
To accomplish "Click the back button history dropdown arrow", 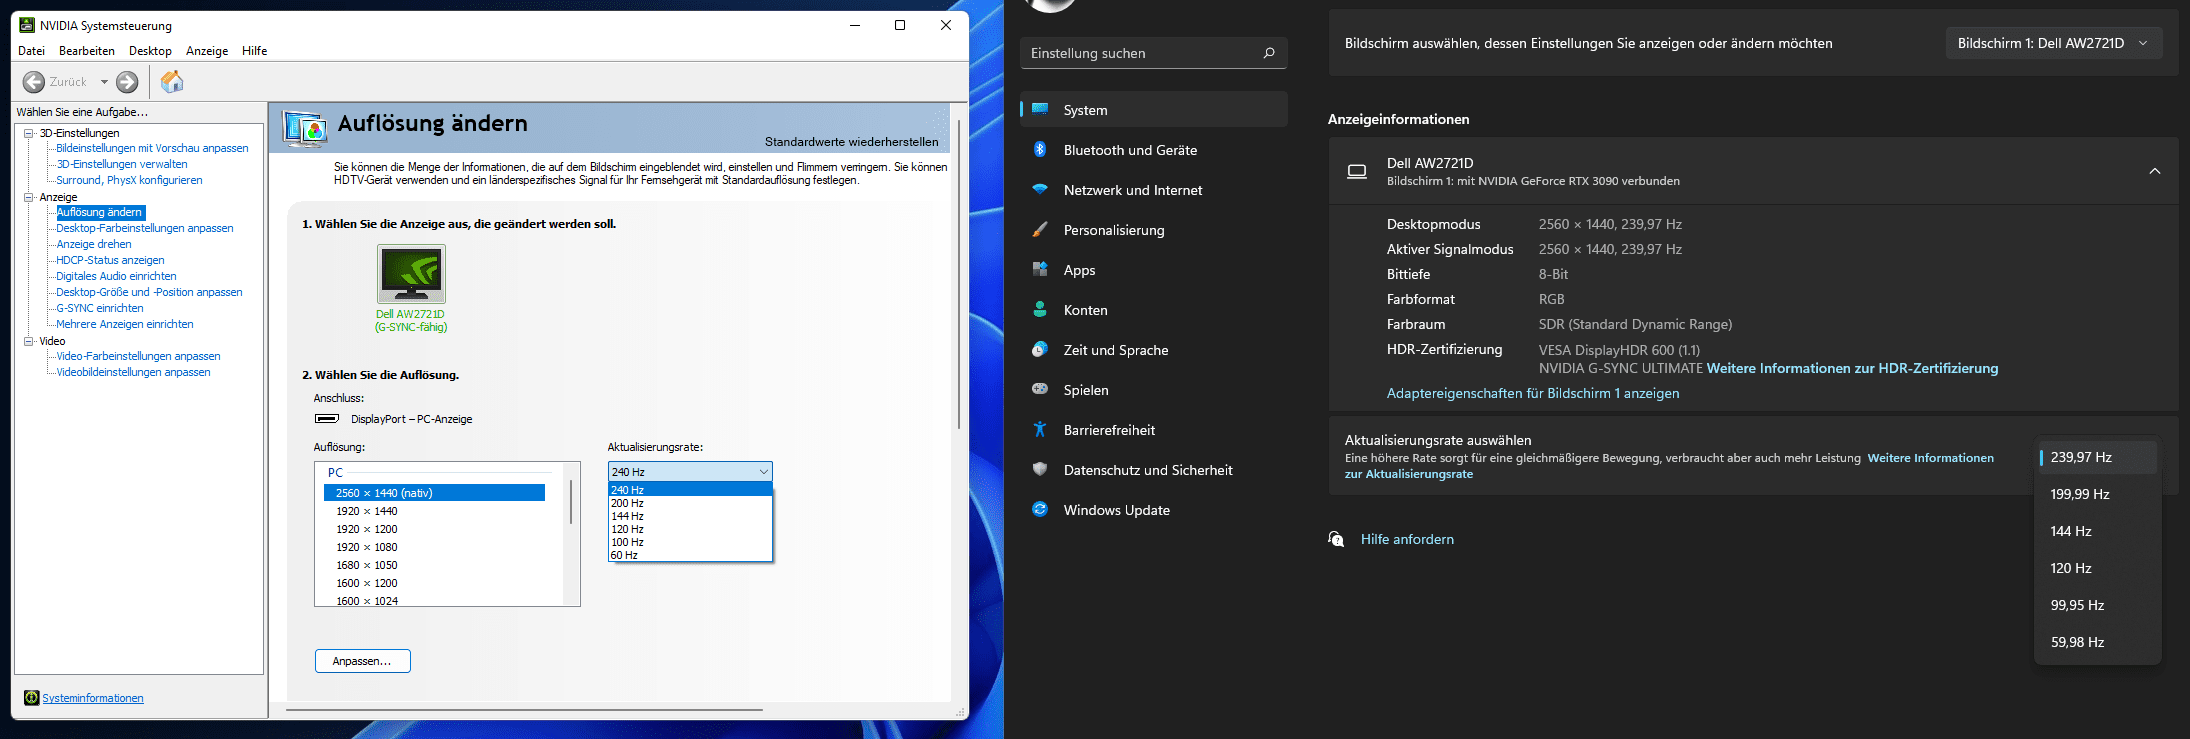I will pyautogui.click(x=104, y=82).
